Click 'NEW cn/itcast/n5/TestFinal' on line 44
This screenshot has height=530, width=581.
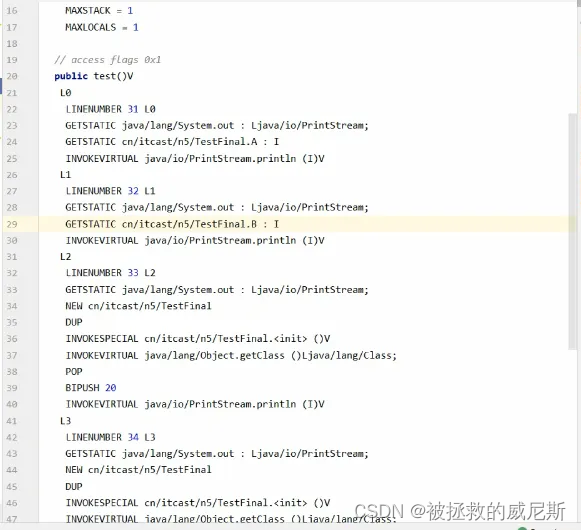pyautogui.click(x=138, y=470)
